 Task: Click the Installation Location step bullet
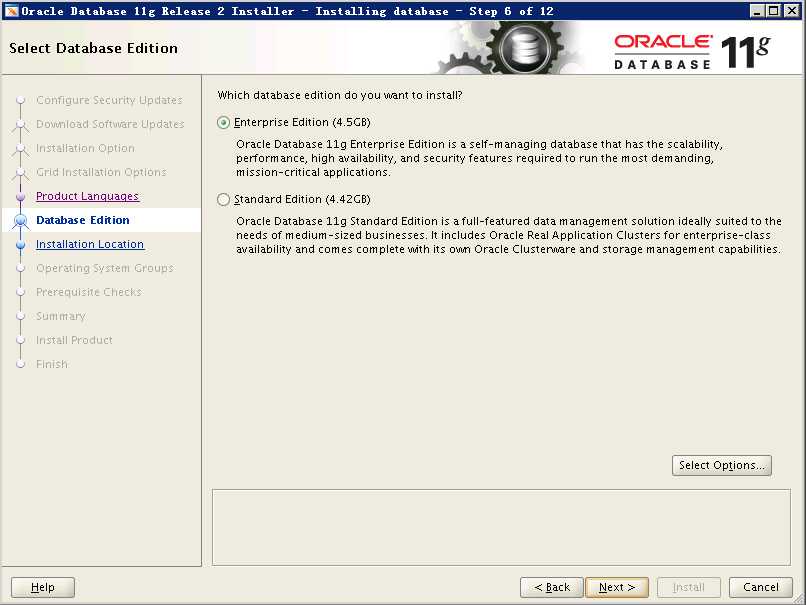(x=21, y=245)
